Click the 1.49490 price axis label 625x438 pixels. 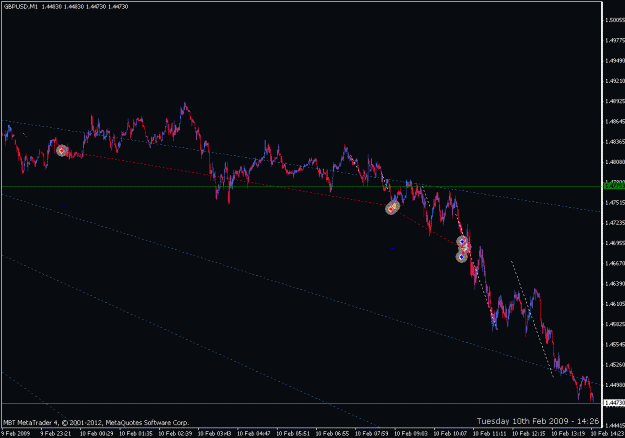[615, 61]
